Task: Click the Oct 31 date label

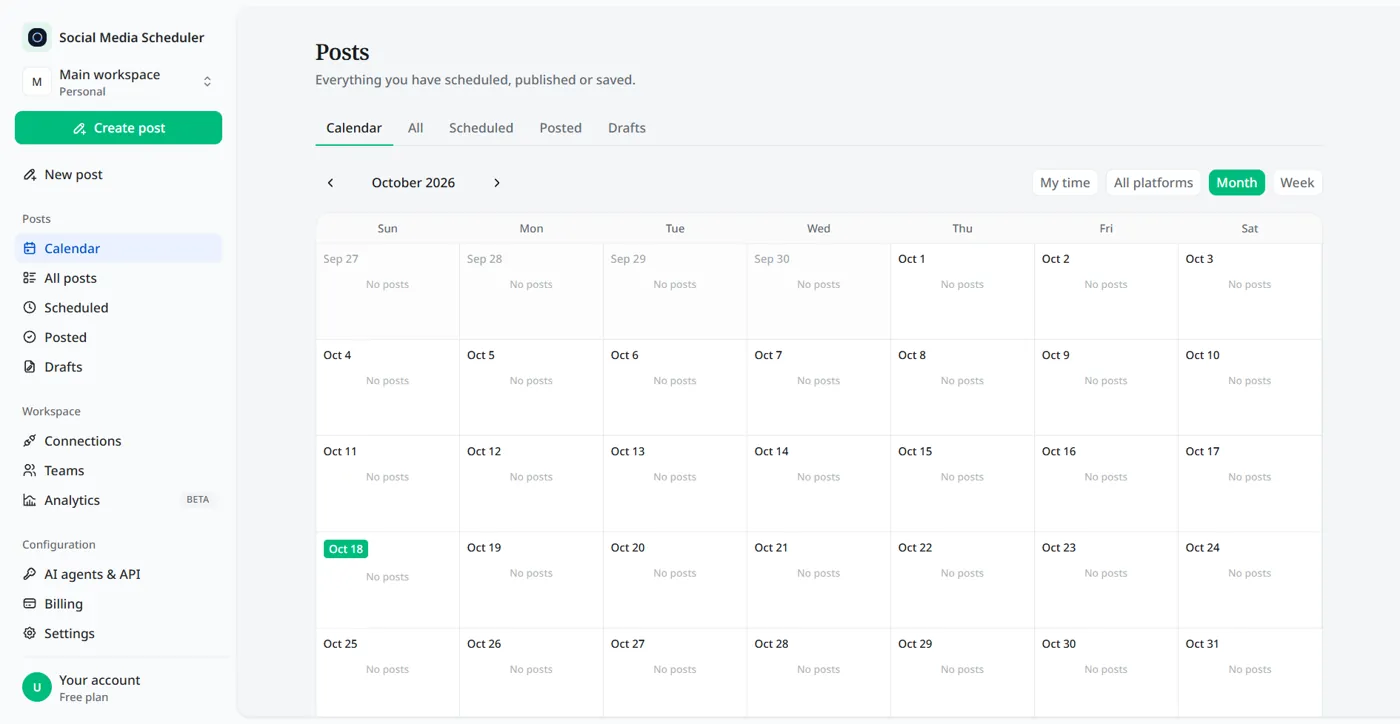Action: pyautogui.click(x=1203, y=644)
